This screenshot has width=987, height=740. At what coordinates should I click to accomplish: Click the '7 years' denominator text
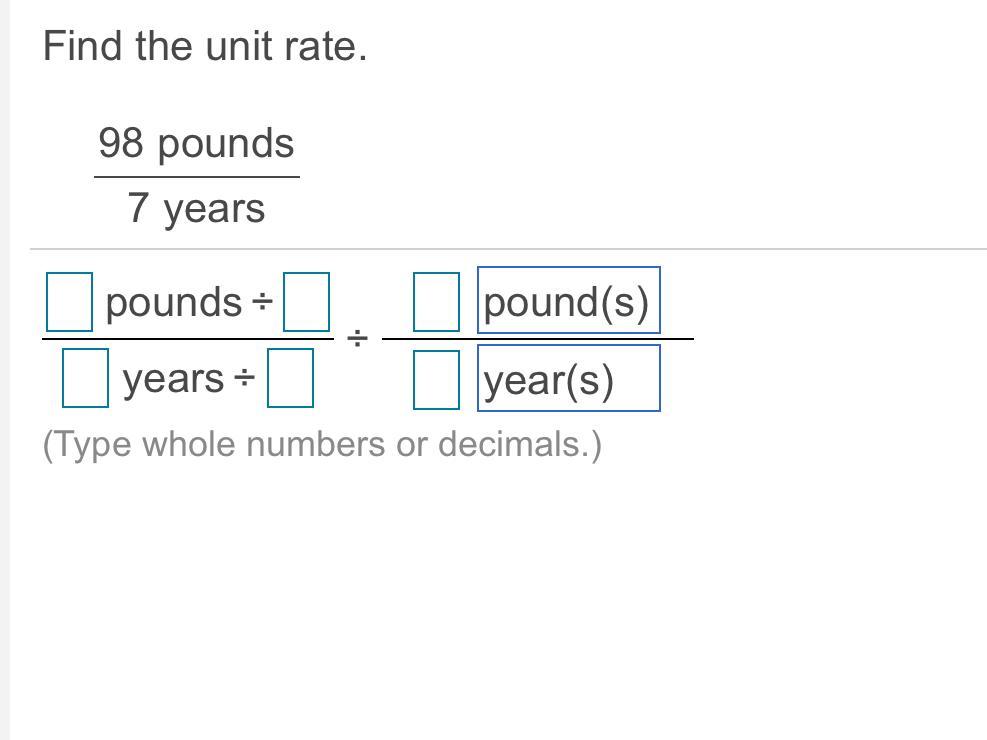tap(196, 209)
